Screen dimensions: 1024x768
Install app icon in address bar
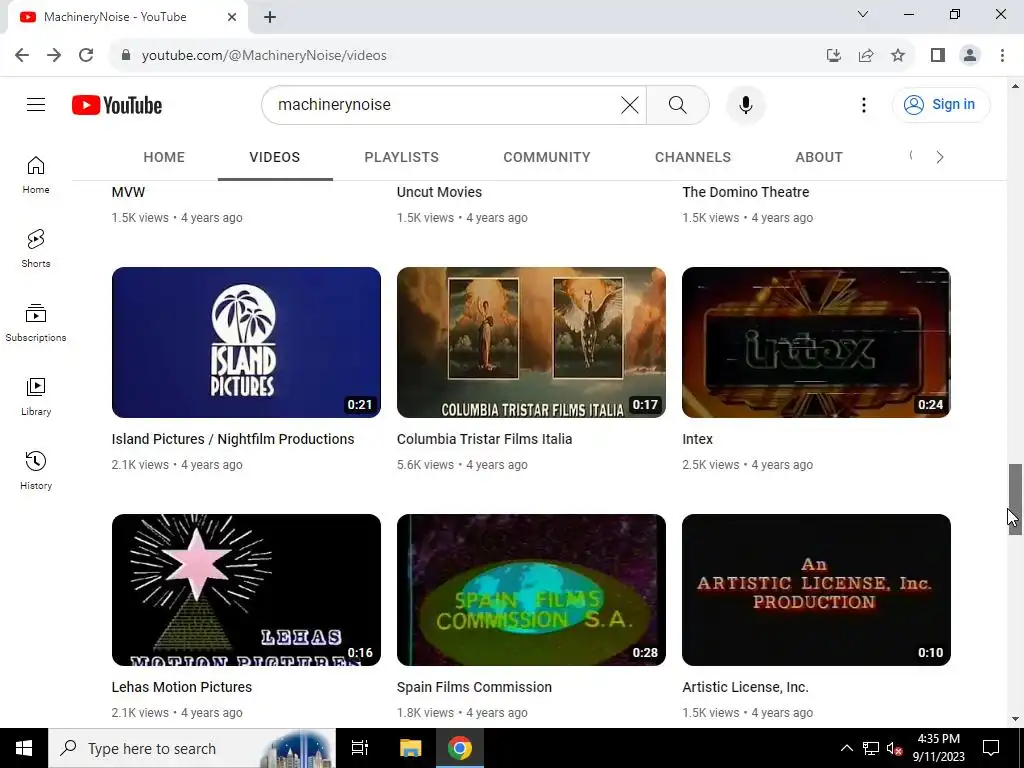point(833,55)
